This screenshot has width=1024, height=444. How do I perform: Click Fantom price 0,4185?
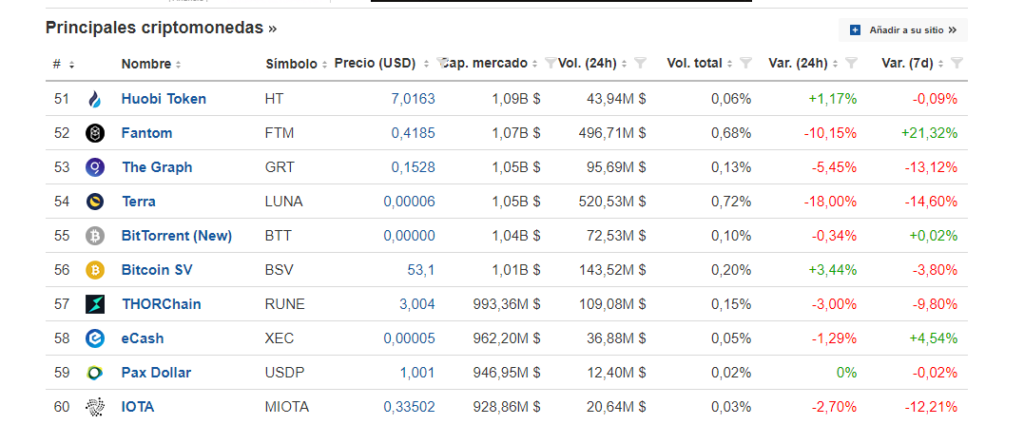coord(413,133)
